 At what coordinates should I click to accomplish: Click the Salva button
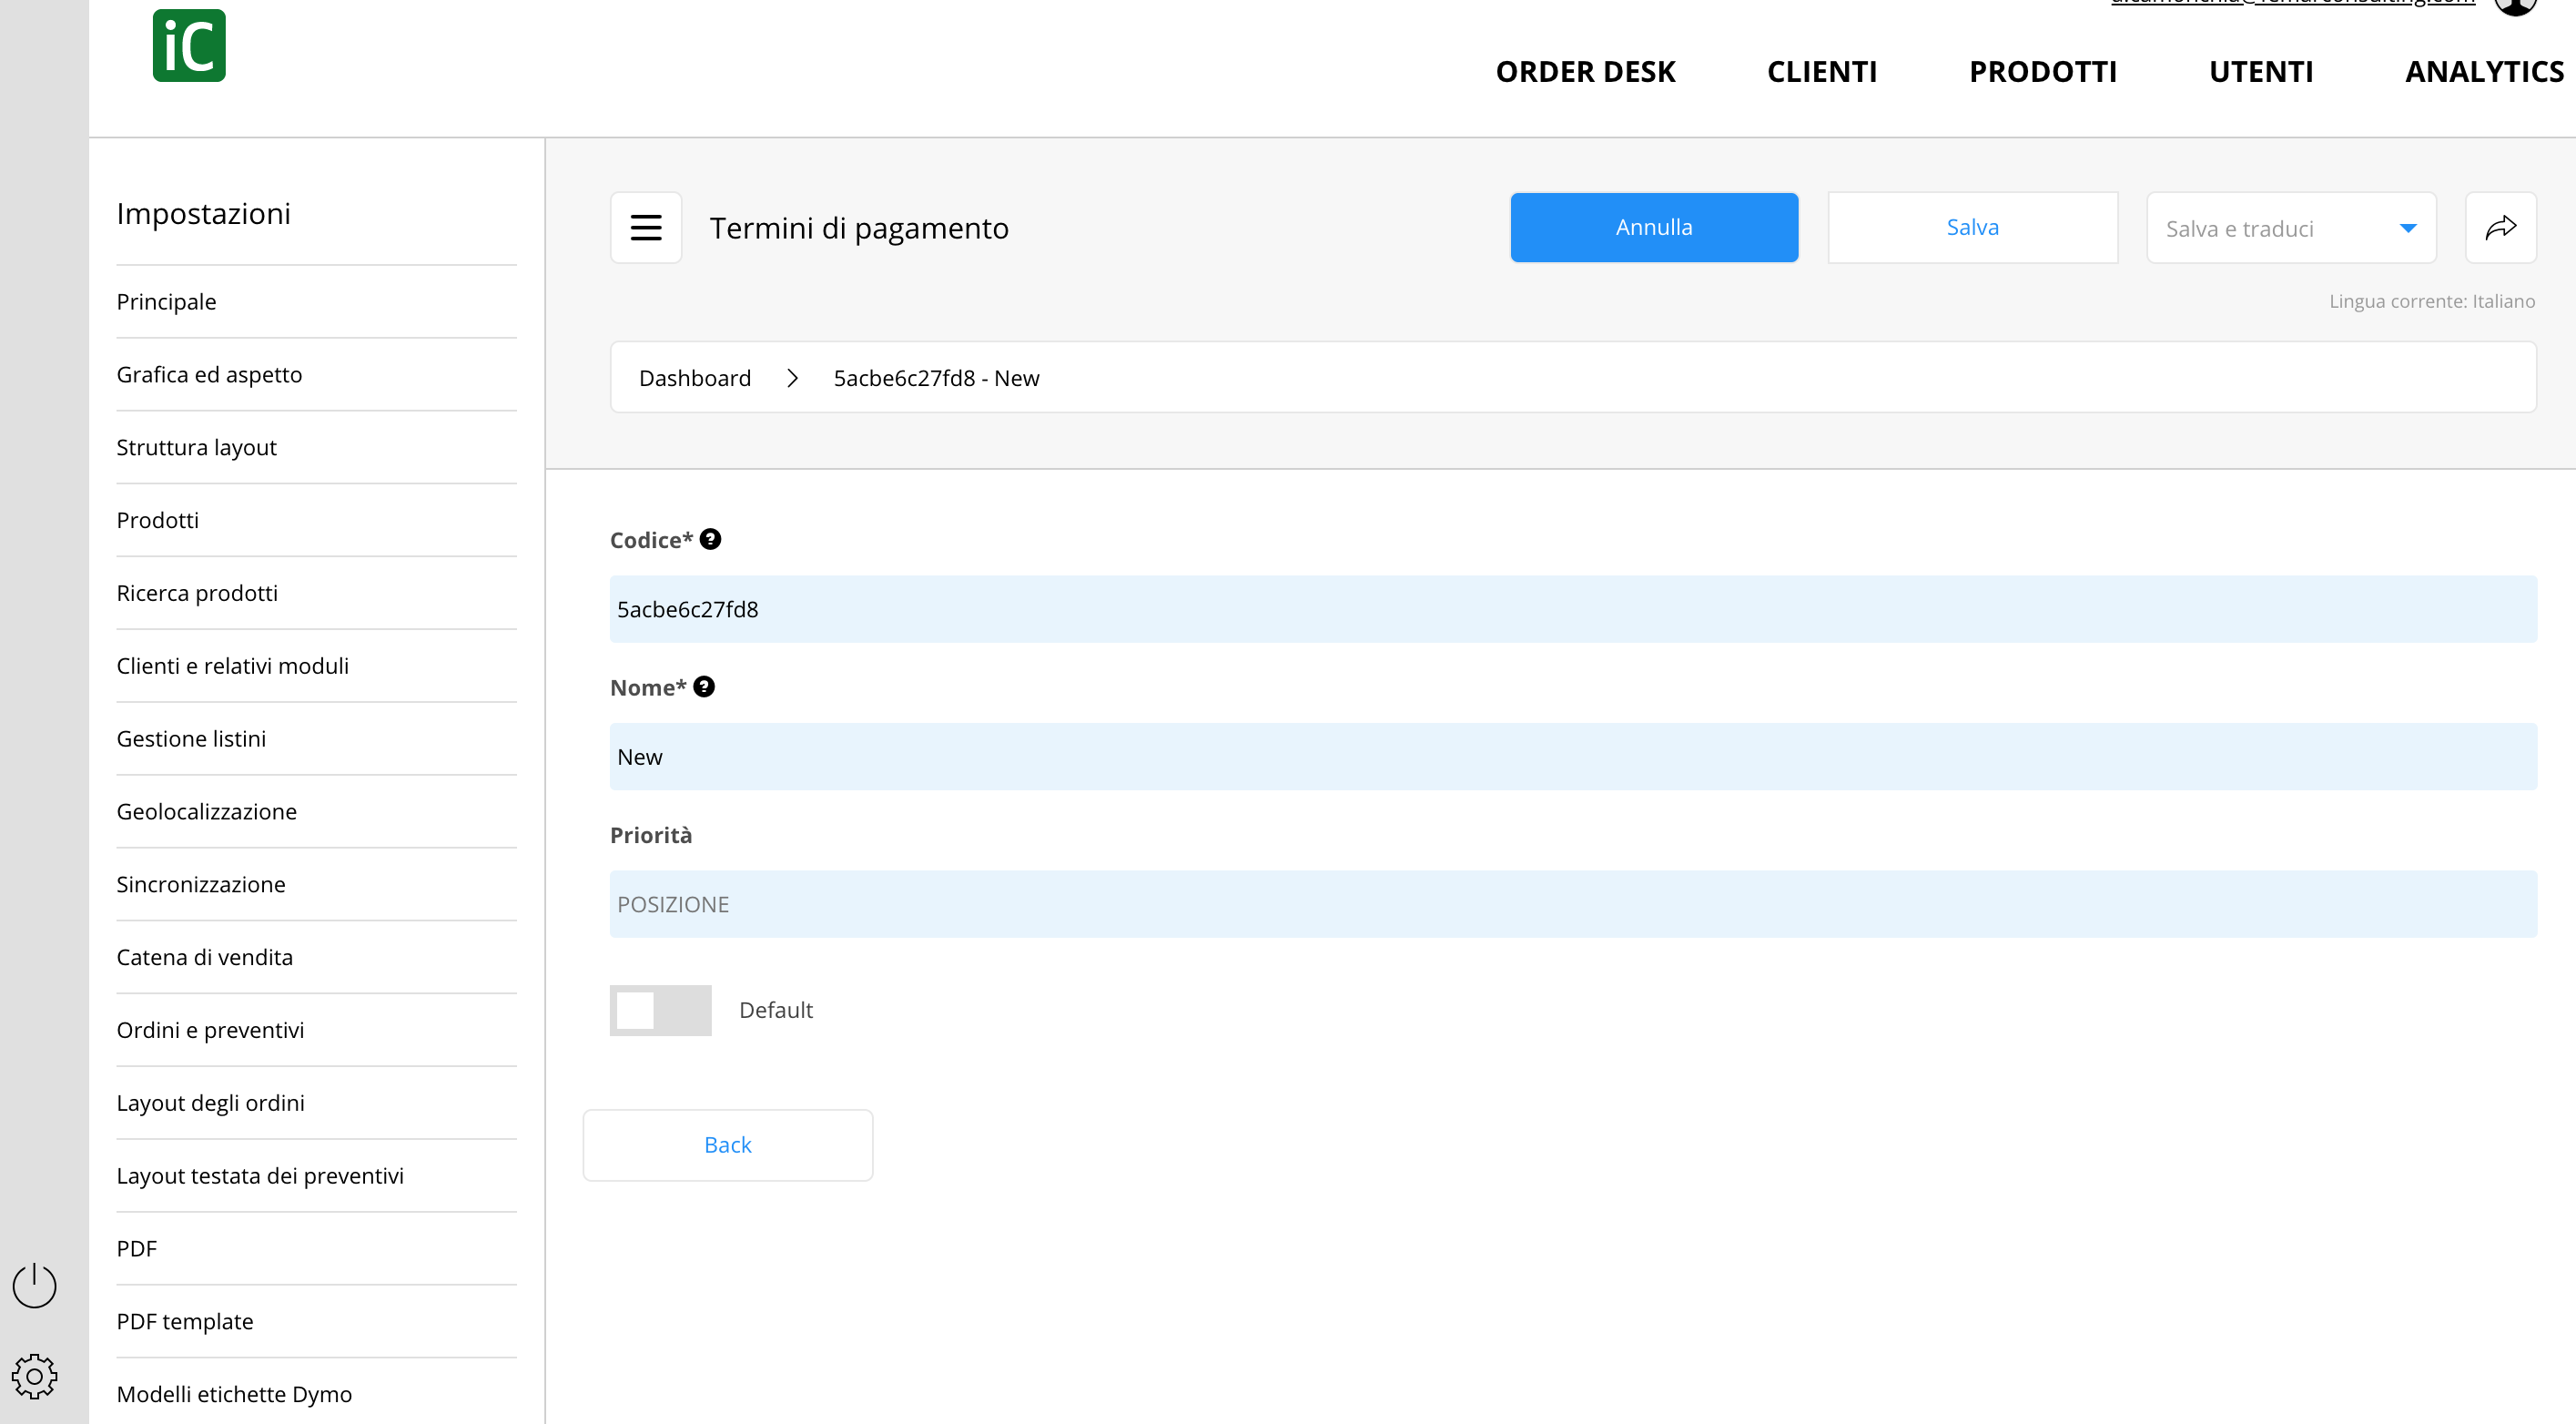[1972, 228]
